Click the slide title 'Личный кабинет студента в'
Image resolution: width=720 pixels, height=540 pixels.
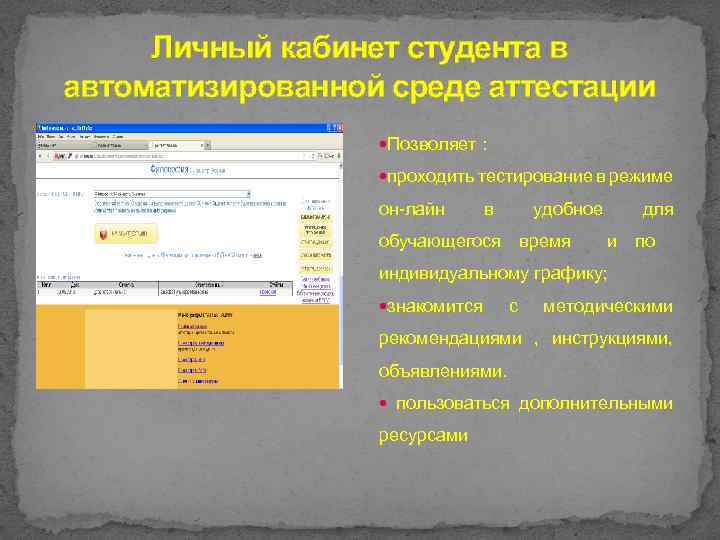pyautogui.click(x=360, y=47)
